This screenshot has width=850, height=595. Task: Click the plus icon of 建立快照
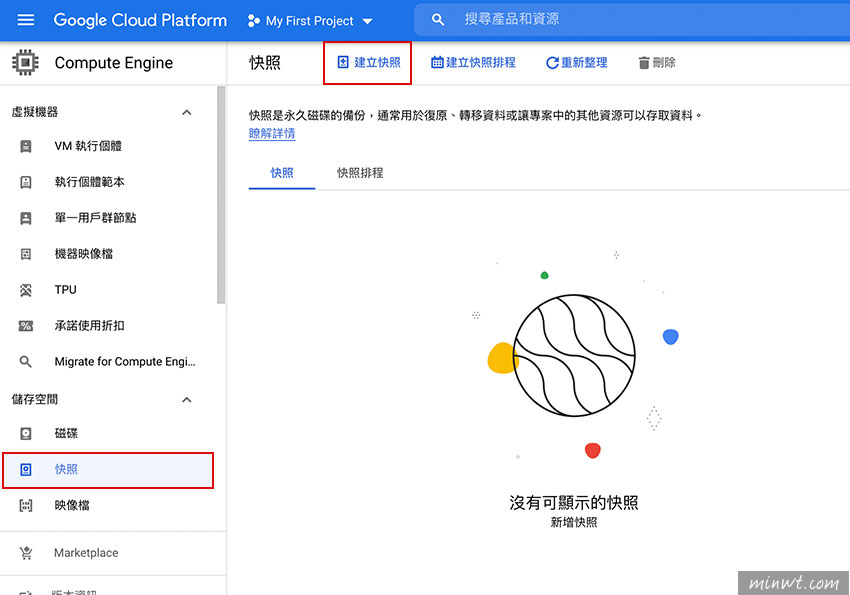(343, 62)
